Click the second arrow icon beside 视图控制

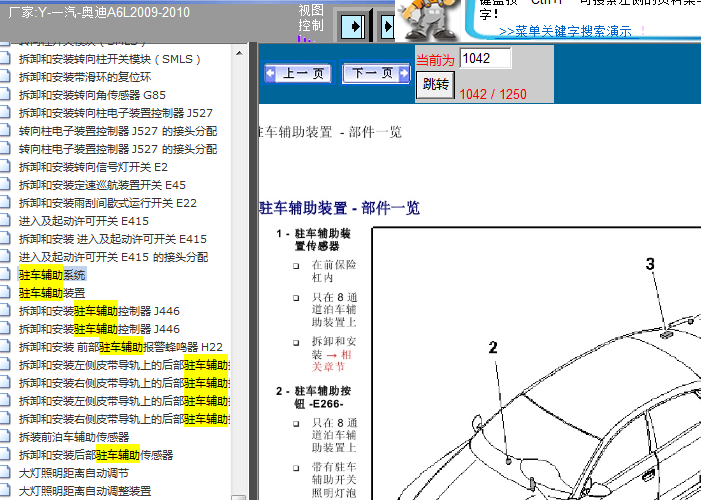coord(387,26)
